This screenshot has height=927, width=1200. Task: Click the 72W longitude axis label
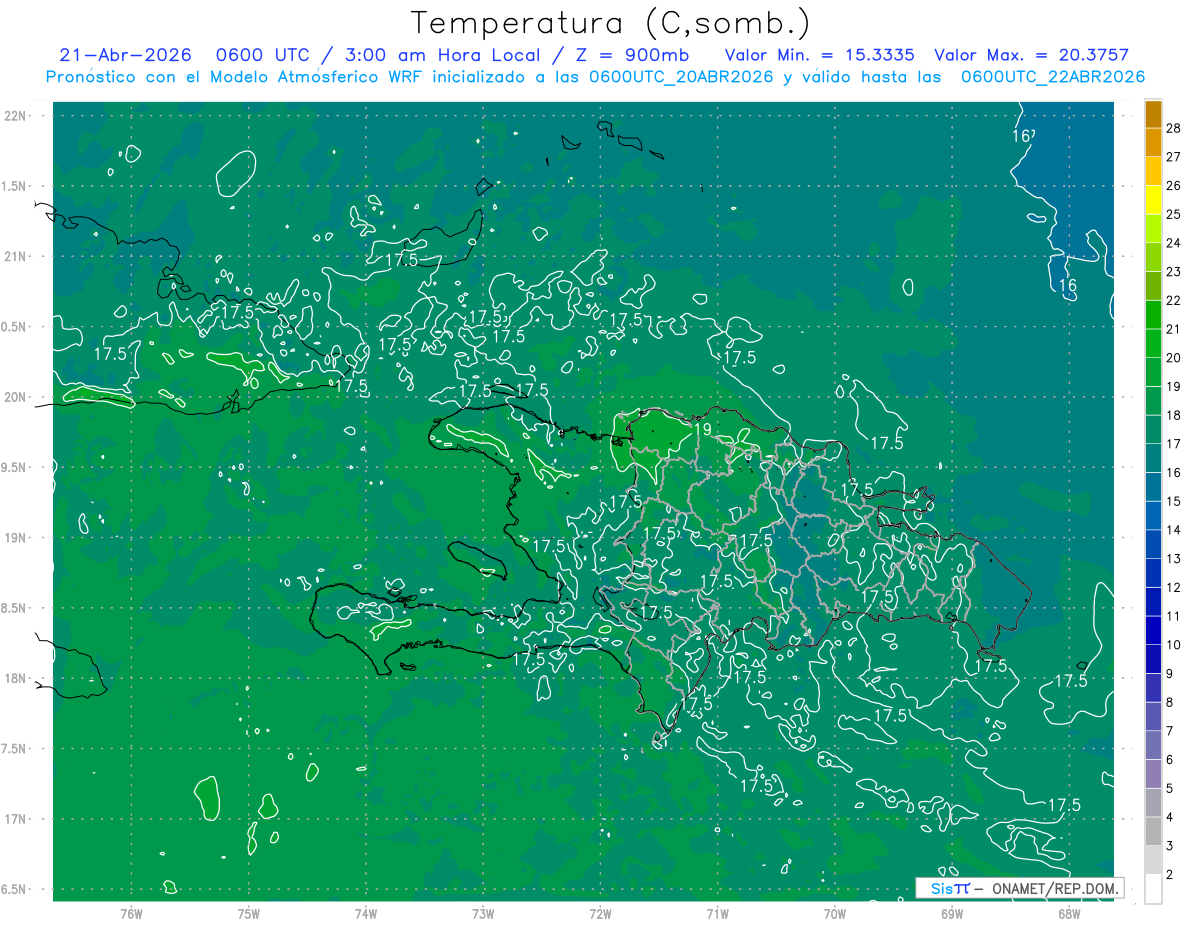[x=600, y=913]
